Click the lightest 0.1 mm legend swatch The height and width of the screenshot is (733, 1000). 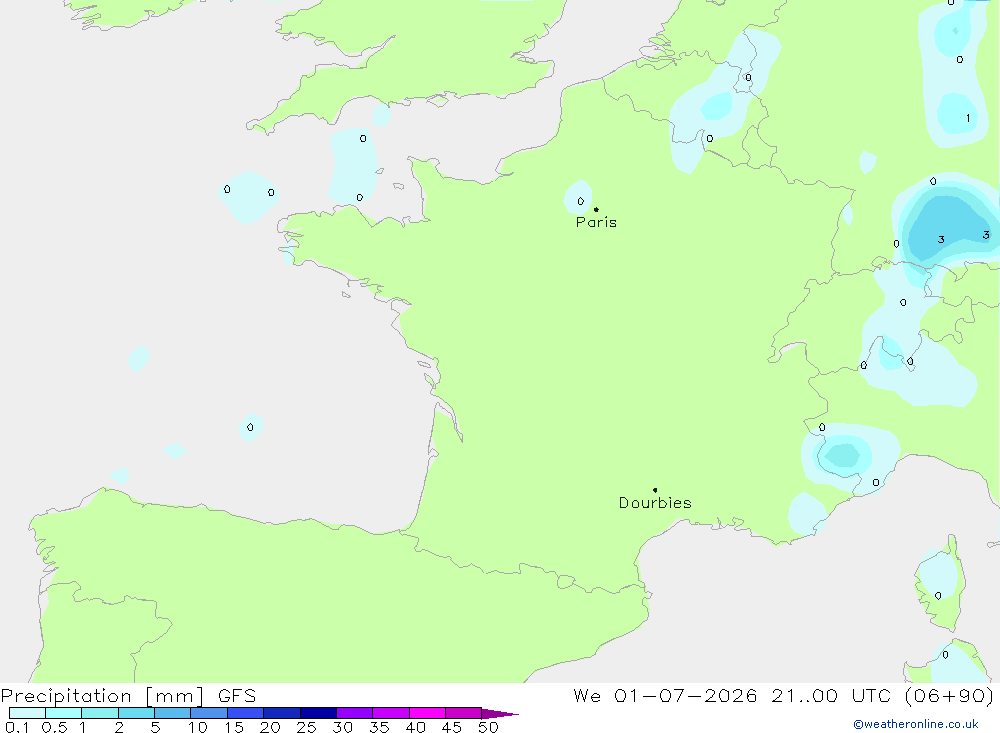point(27,713)
